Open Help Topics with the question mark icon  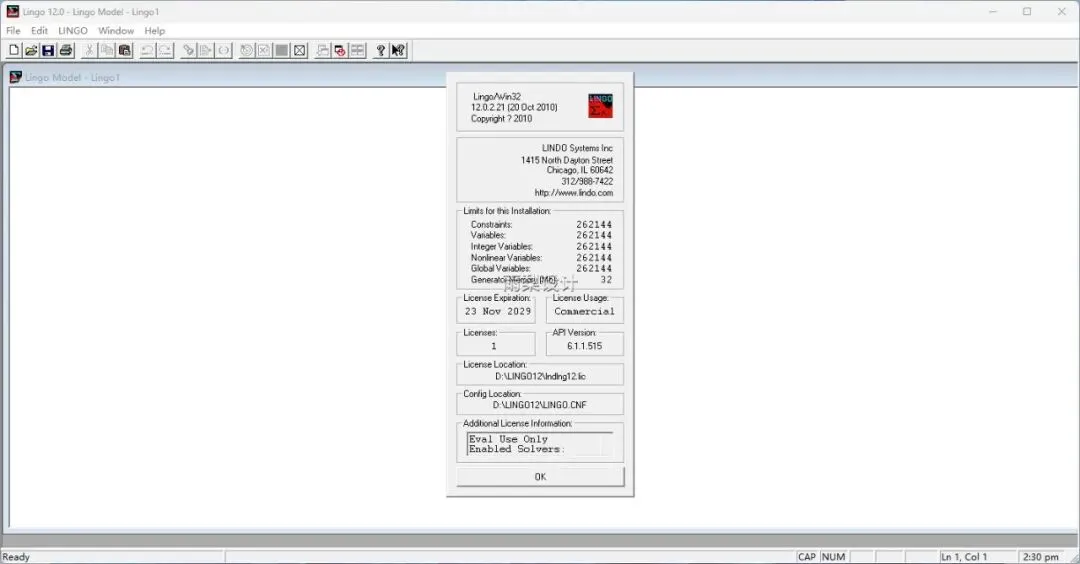coord(381,50)
